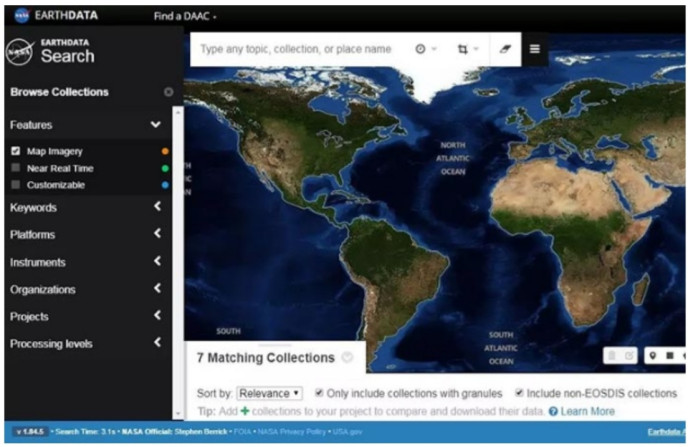688x447 pixels.
Task: Click the blue dot beside Customizable
Action: pyautogui.click(x=165, y=185)
